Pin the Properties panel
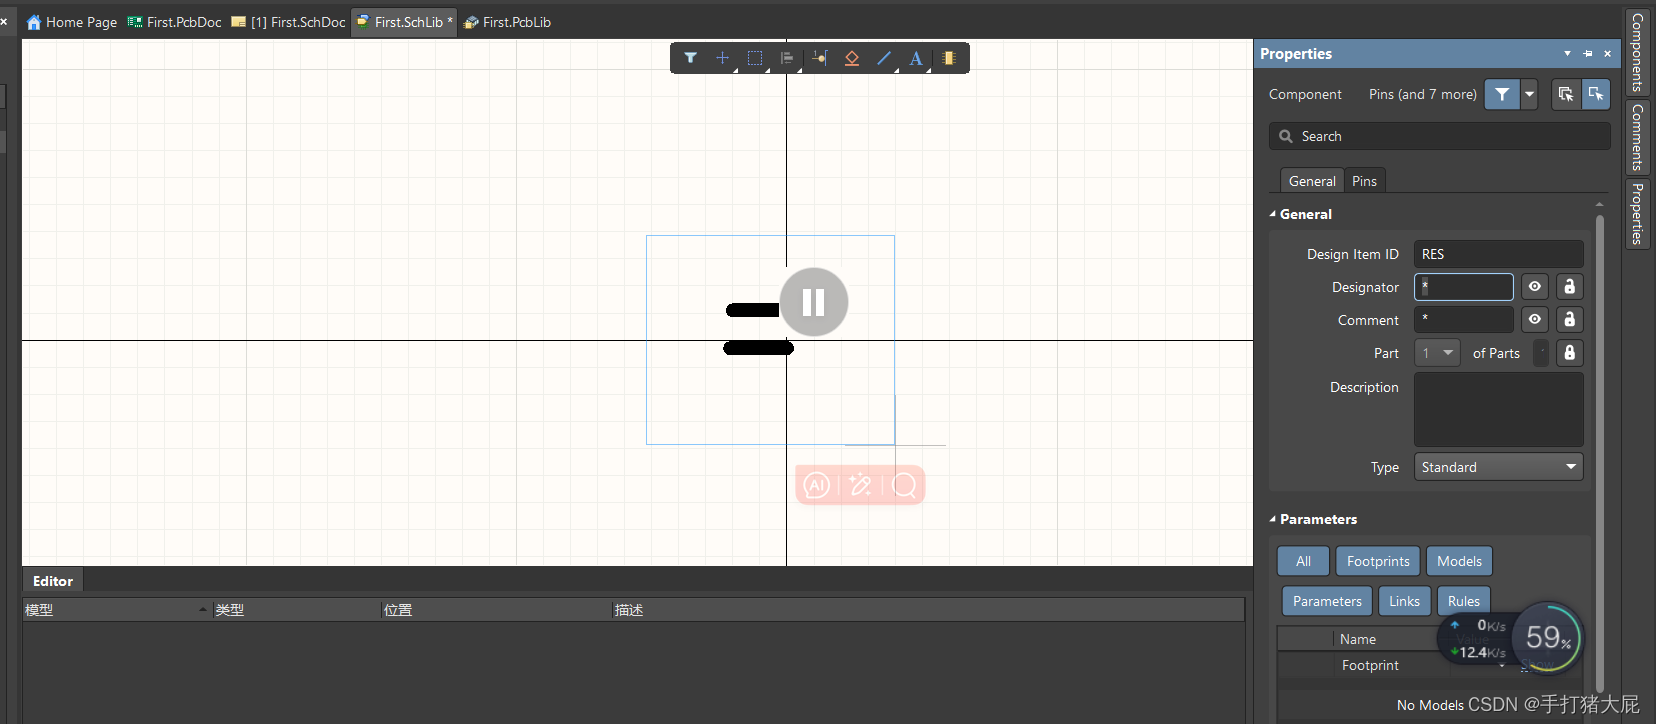 coord(1588,54)
